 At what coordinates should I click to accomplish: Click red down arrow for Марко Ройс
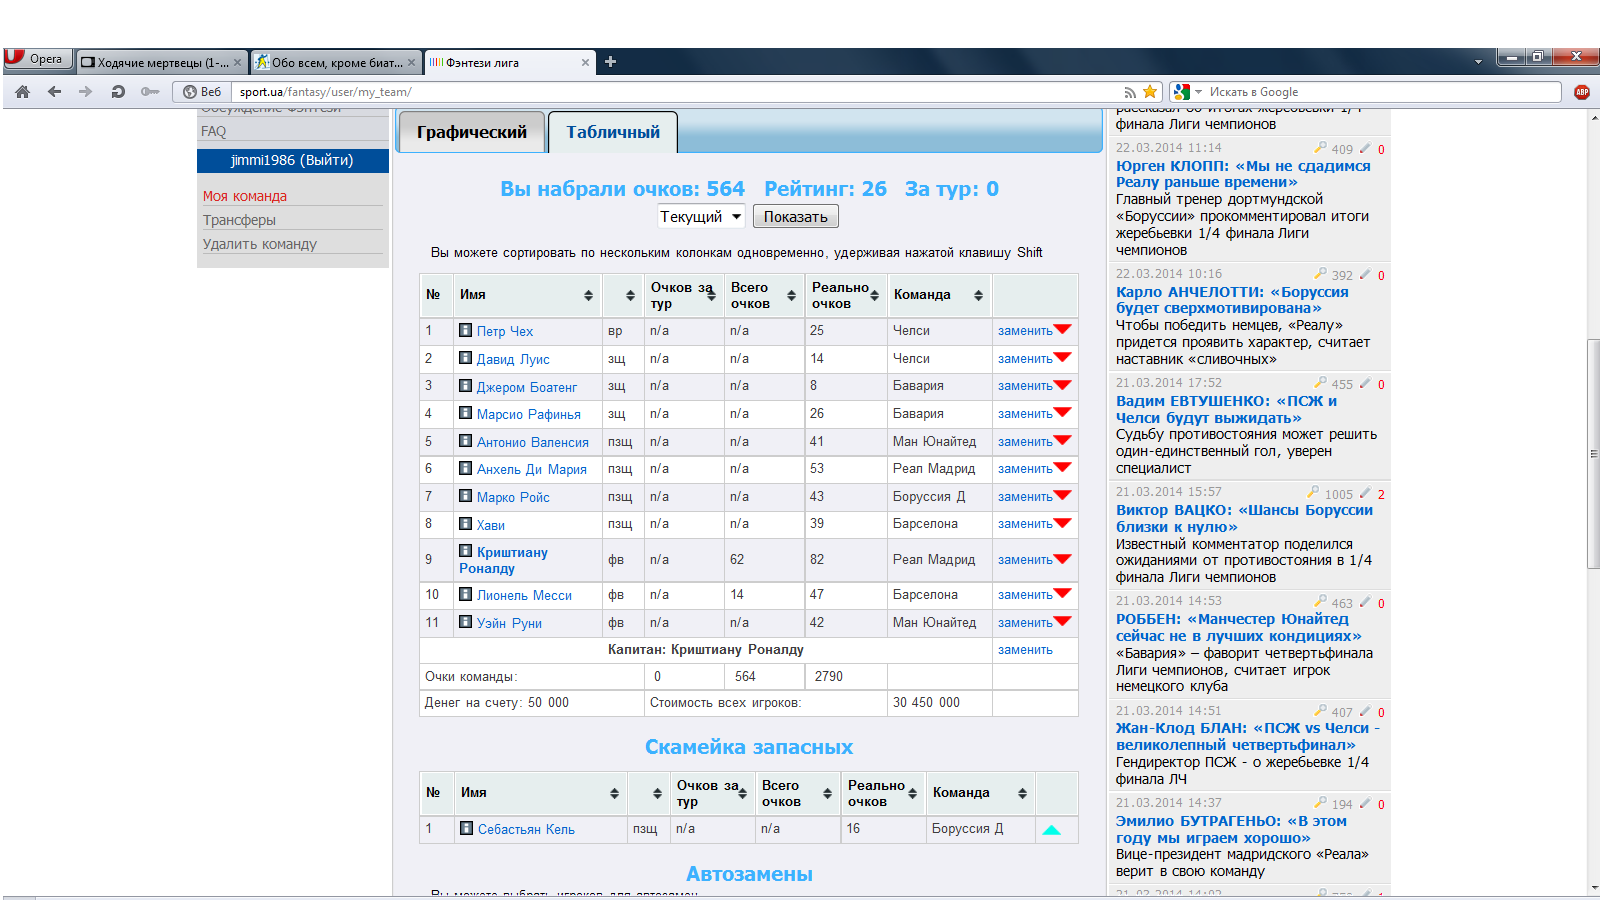click(1063, 496)
